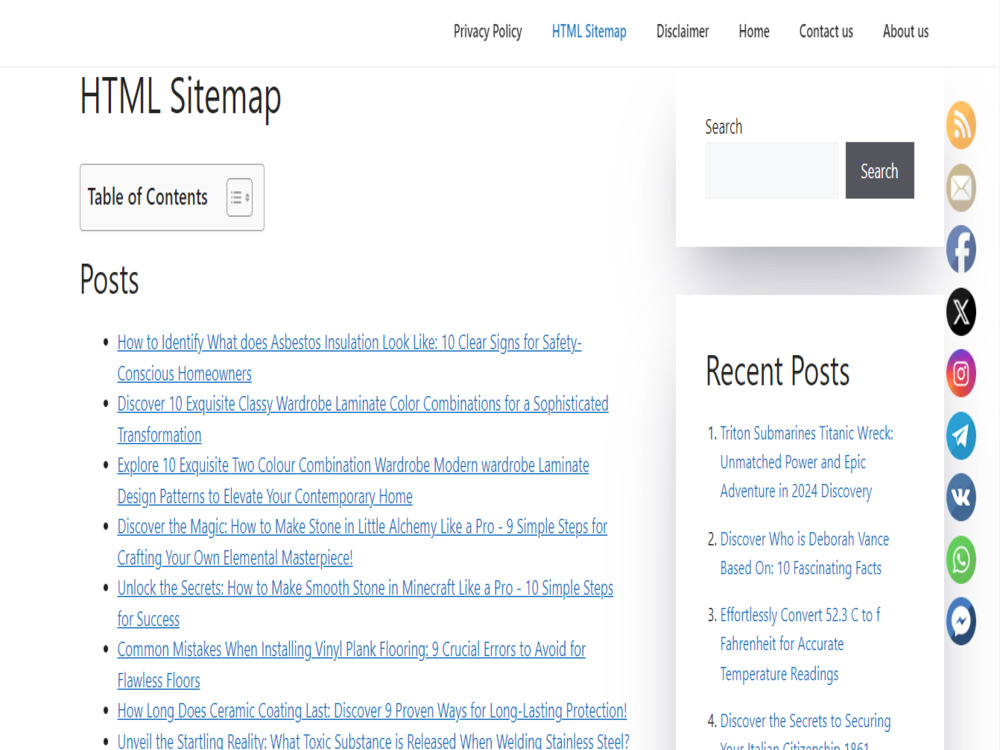
Task: Open Classy Wardrobe Laminate Color Combinations post
Action: click(x=362, y=420)
